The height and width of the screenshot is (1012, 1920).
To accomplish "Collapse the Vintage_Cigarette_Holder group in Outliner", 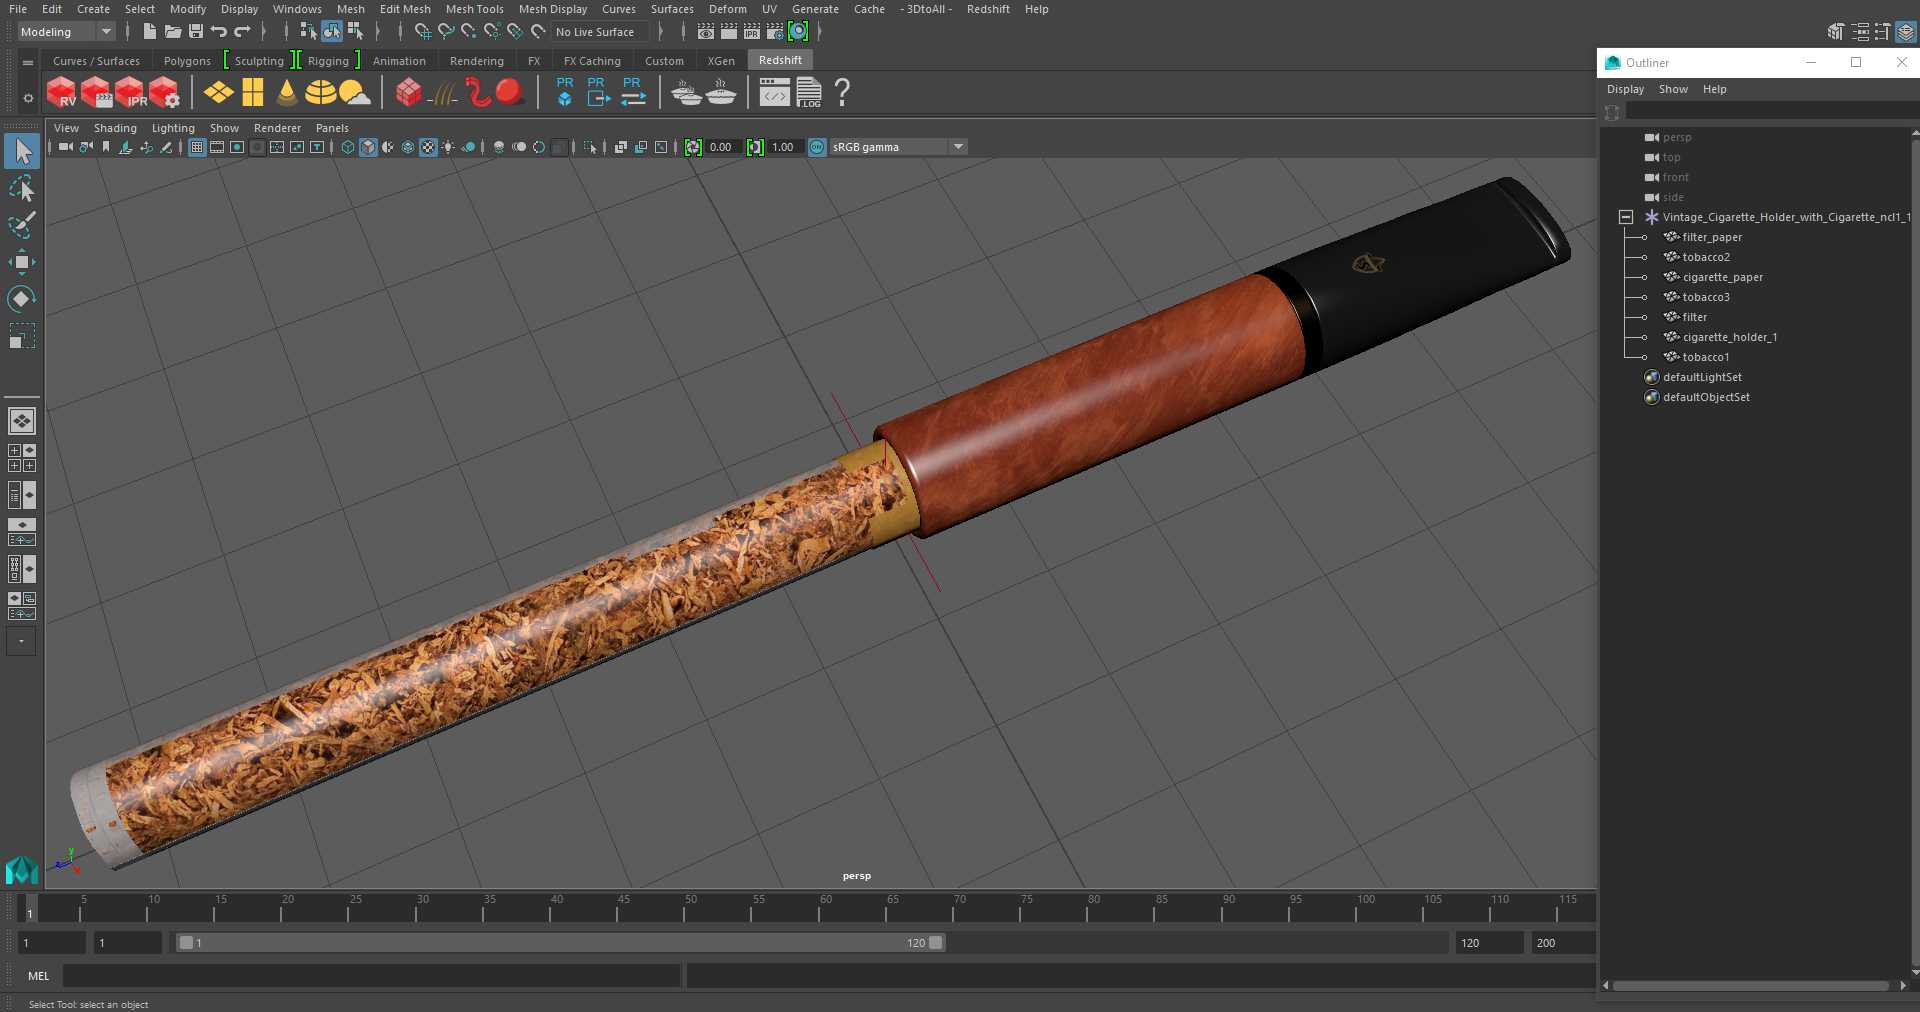I will point(1626,217).
